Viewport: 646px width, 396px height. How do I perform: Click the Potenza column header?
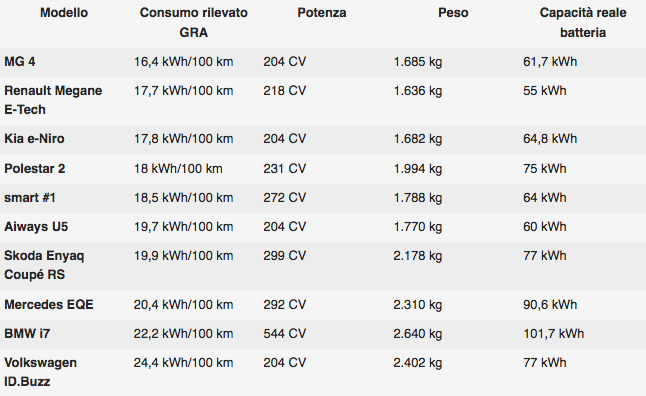click(322, 13)
